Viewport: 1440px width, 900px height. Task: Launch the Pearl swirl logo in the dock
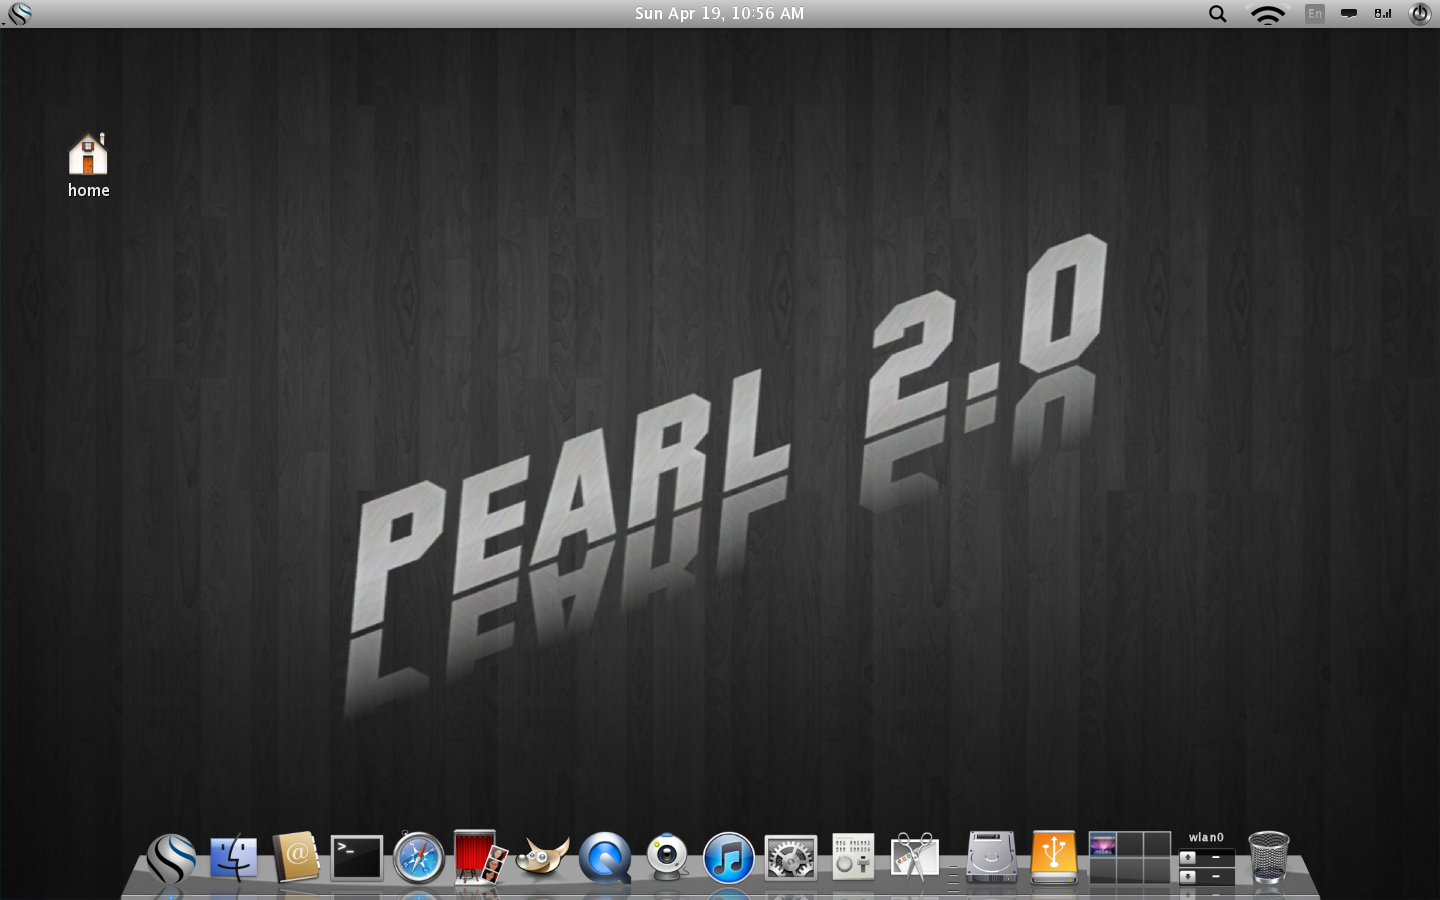tap(171, 858)
